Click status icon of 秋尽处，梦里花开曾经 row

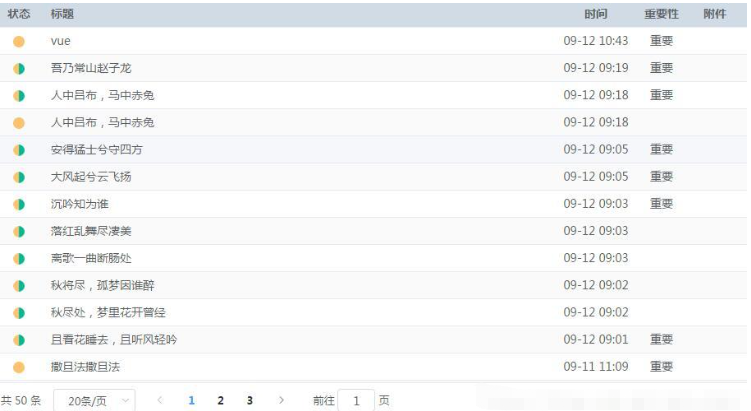(x=19, y=313)
